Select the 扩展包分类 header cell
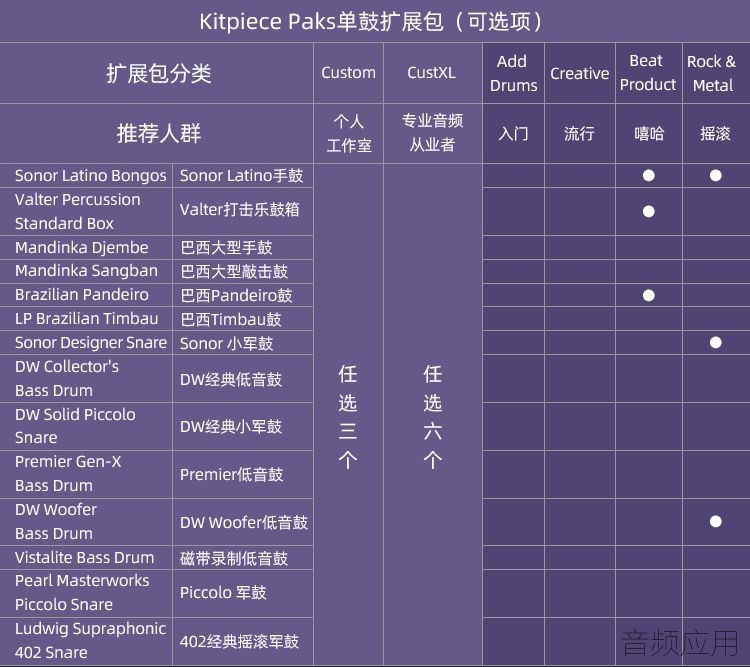This screenshot has height=667, width=750. point(157,73)
